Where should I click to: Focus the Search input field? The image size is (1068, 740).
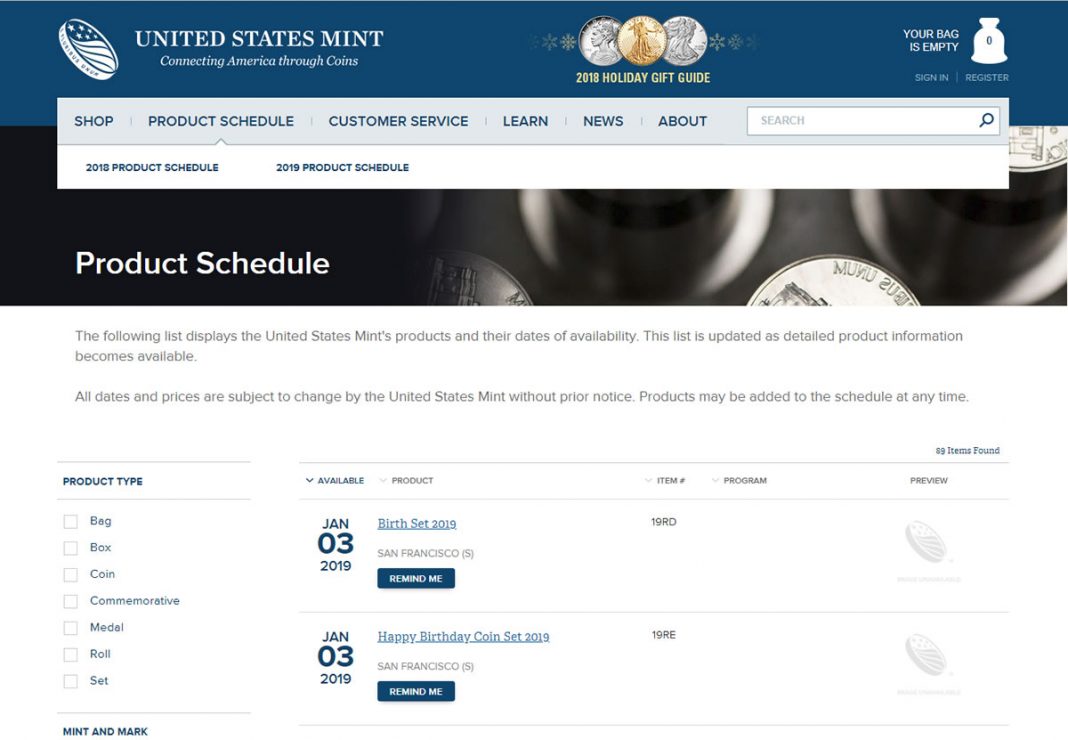(860, 121)
